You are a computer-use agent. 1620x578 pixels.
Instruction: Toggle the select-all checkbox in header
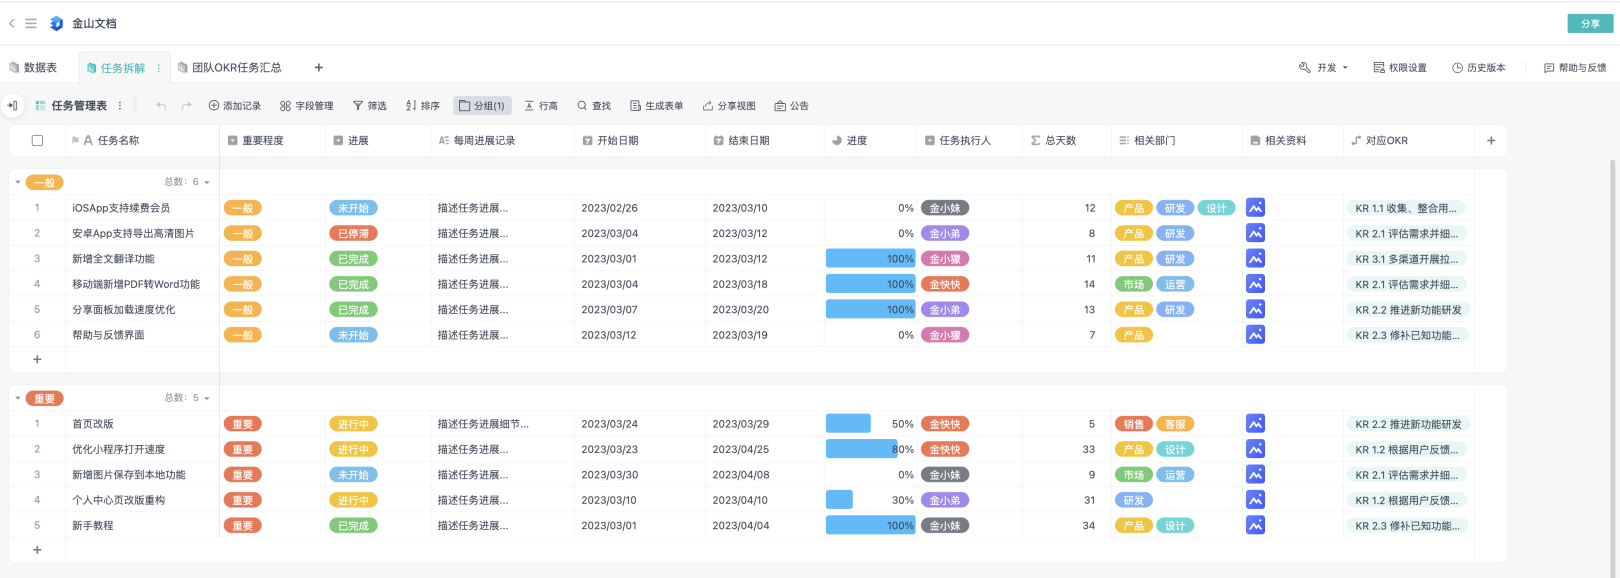click(37, 141)
